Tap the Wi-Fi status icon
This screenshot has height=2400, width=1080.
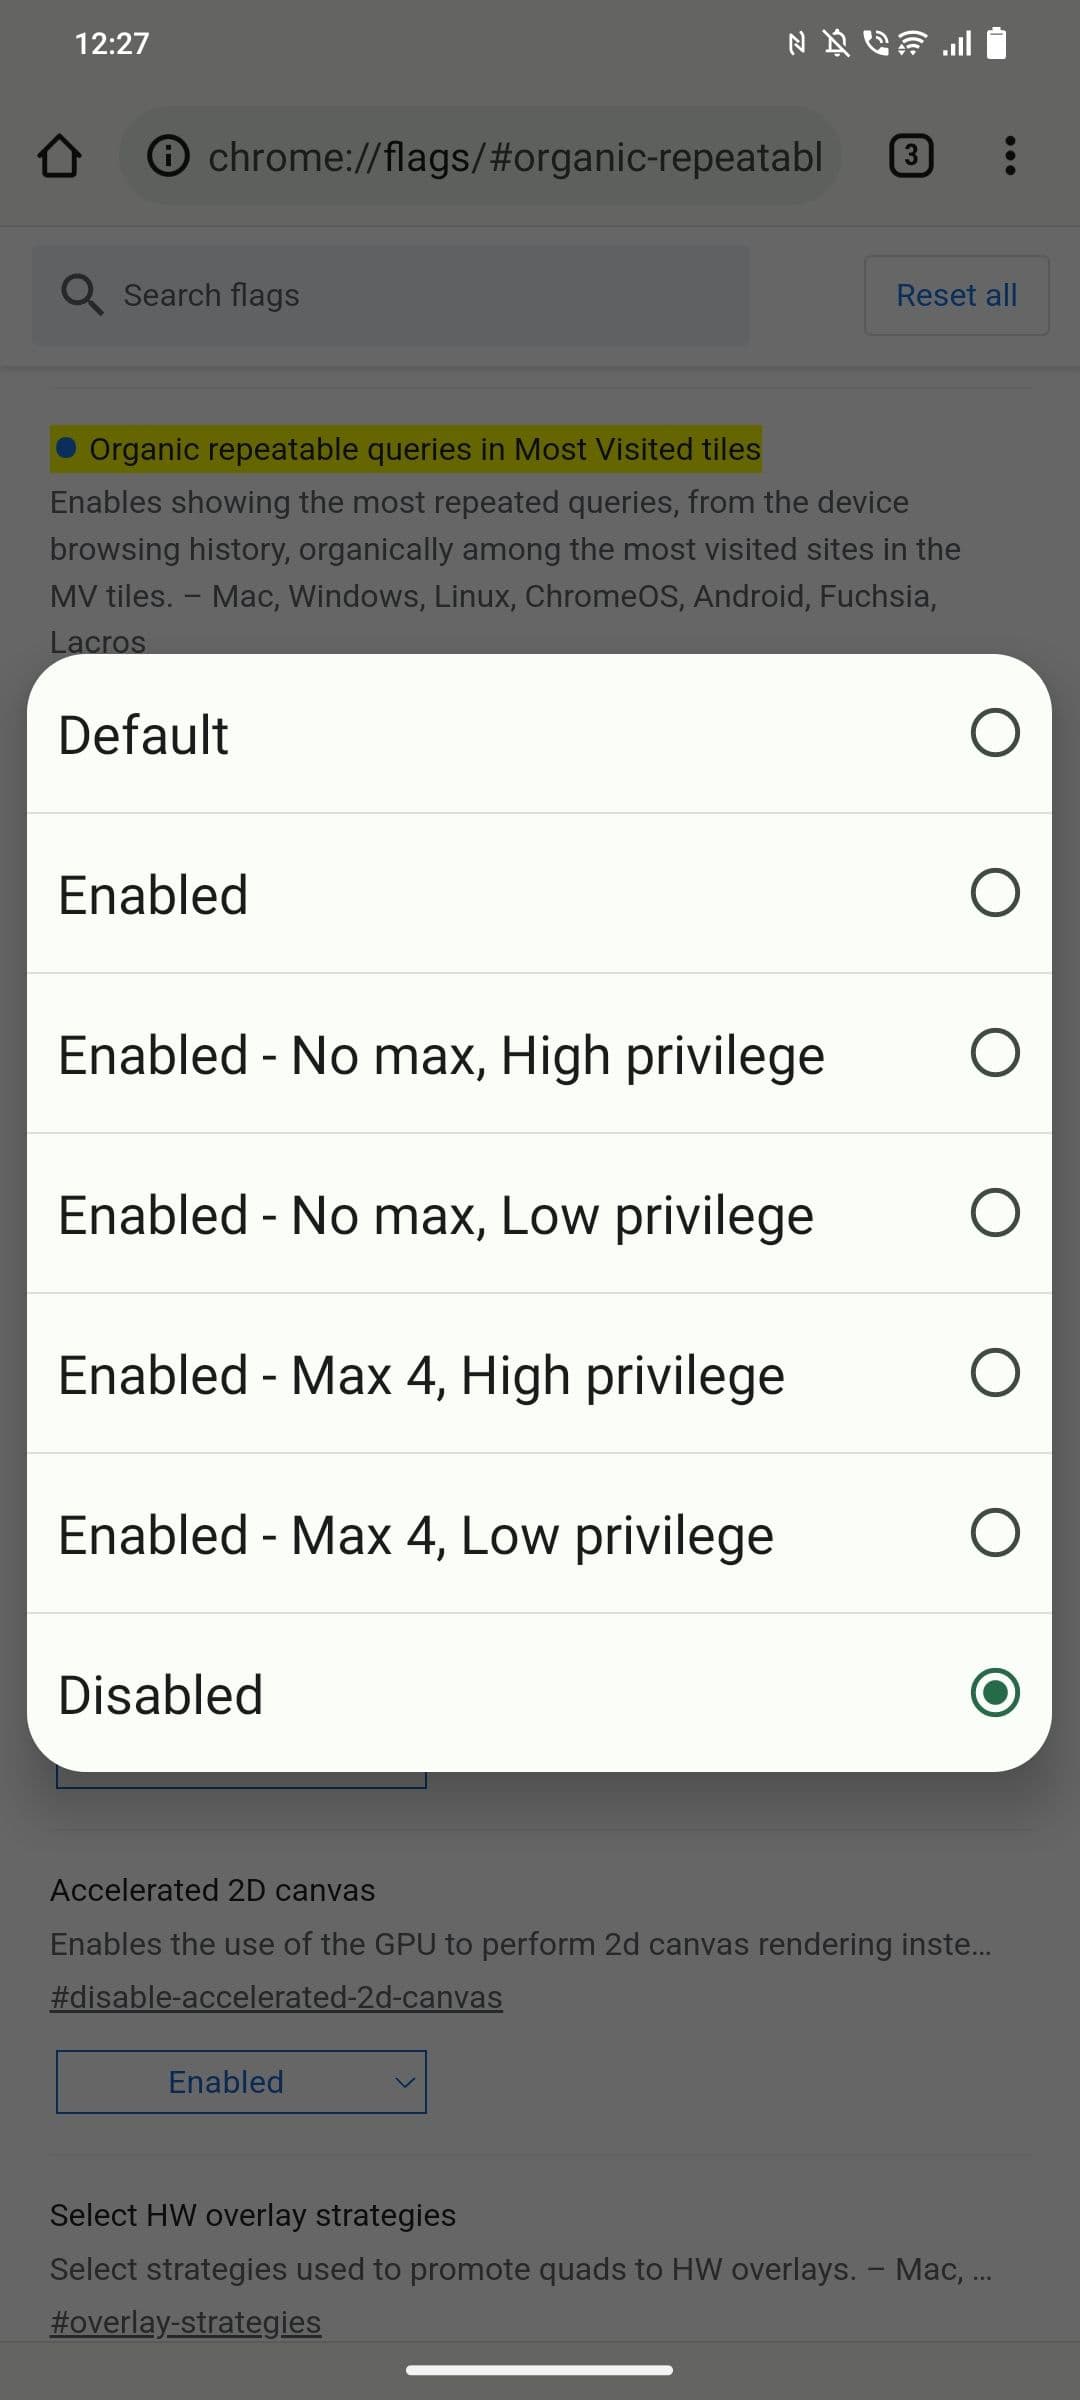click(911, 43)
